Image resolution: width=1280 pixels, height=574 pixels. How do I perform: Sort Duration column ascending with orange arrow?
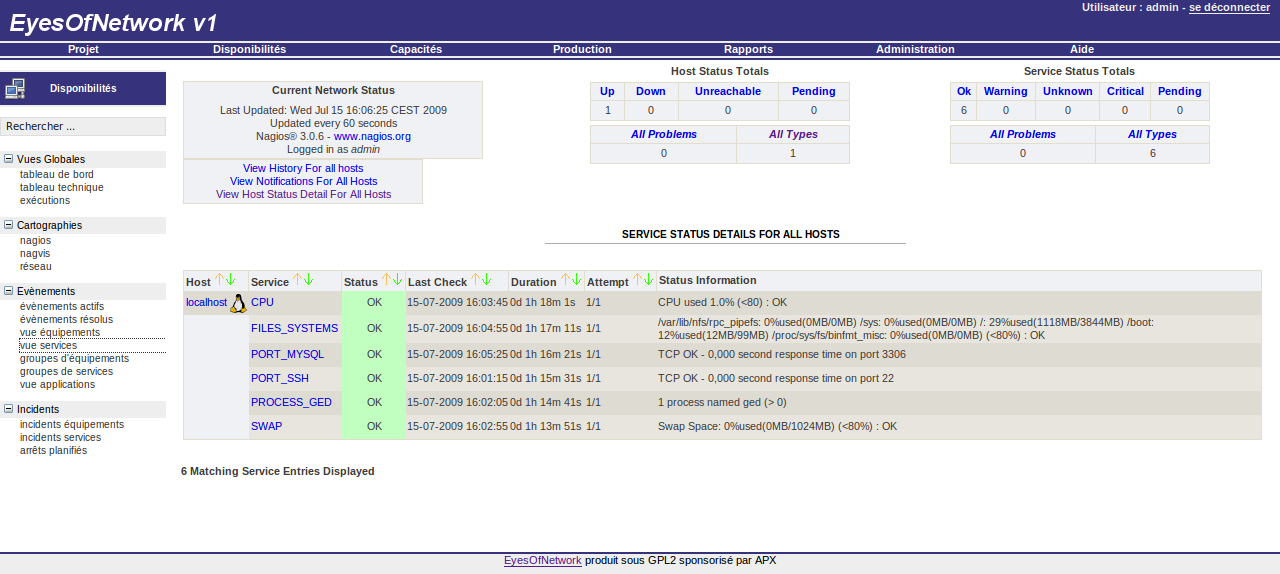(565, 281)
